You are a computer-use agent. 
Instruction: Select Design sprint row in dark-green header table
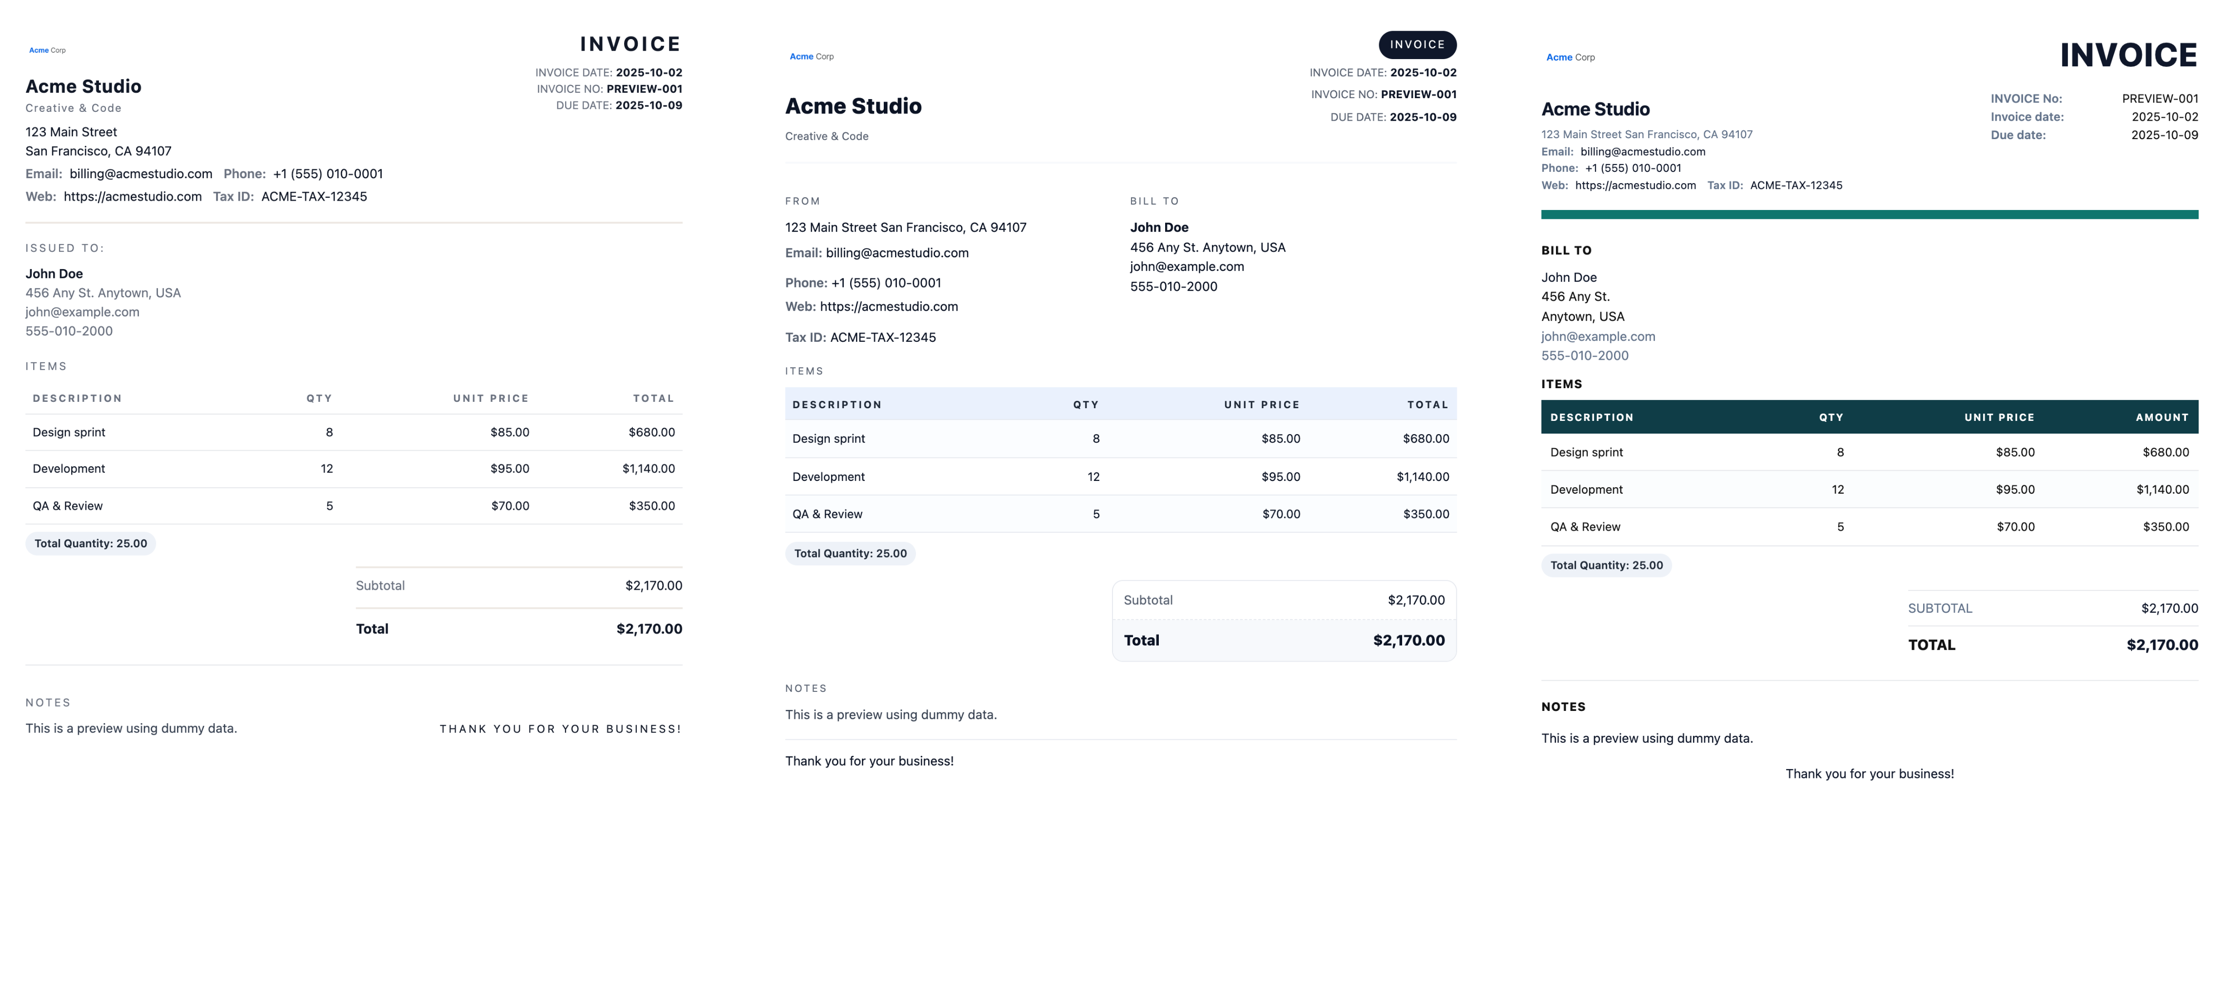pos(1868,453)
